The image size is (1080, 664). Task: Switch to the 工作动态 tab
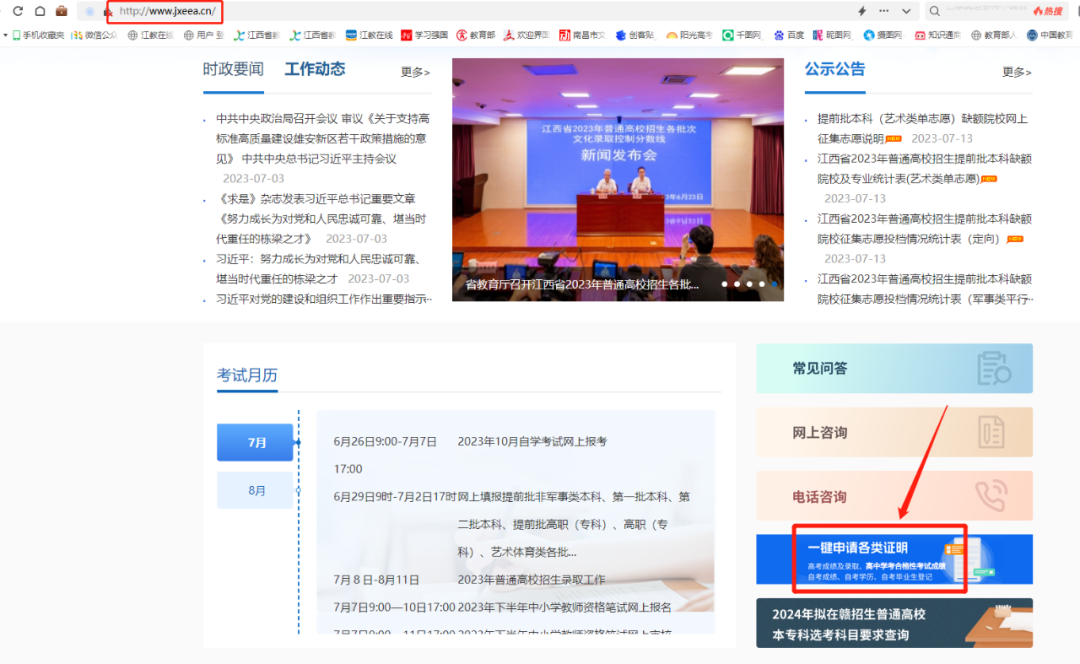pos(315,70)
